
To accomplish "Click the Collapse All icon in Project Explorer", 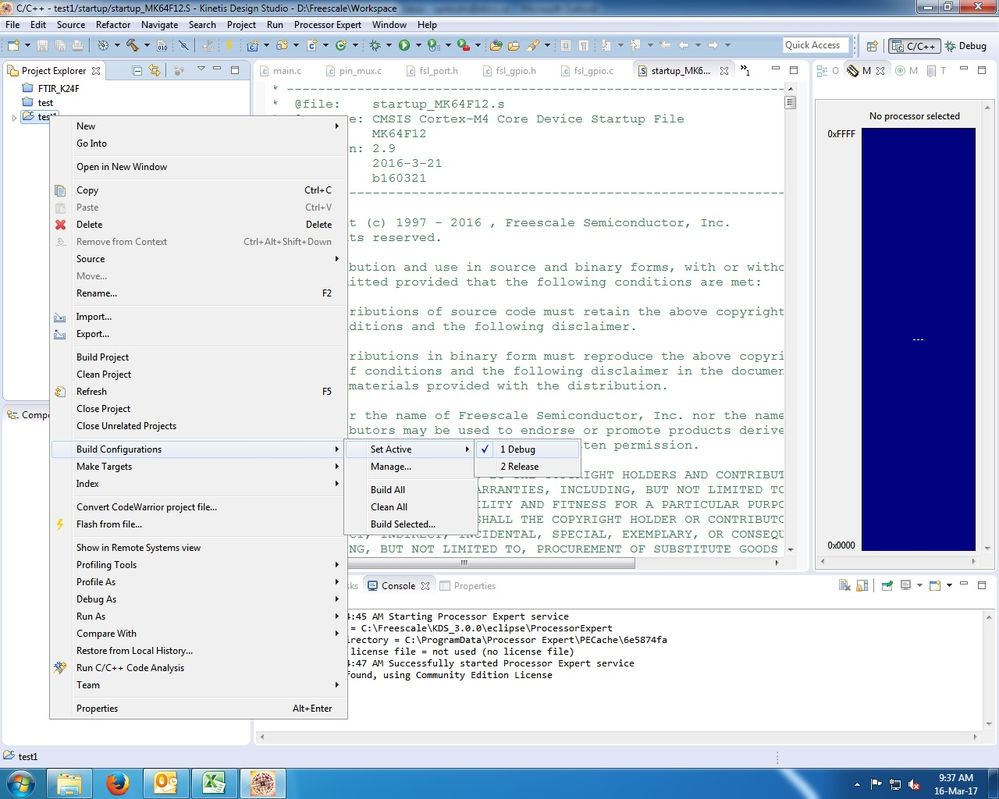I will [x=137, y=71].
